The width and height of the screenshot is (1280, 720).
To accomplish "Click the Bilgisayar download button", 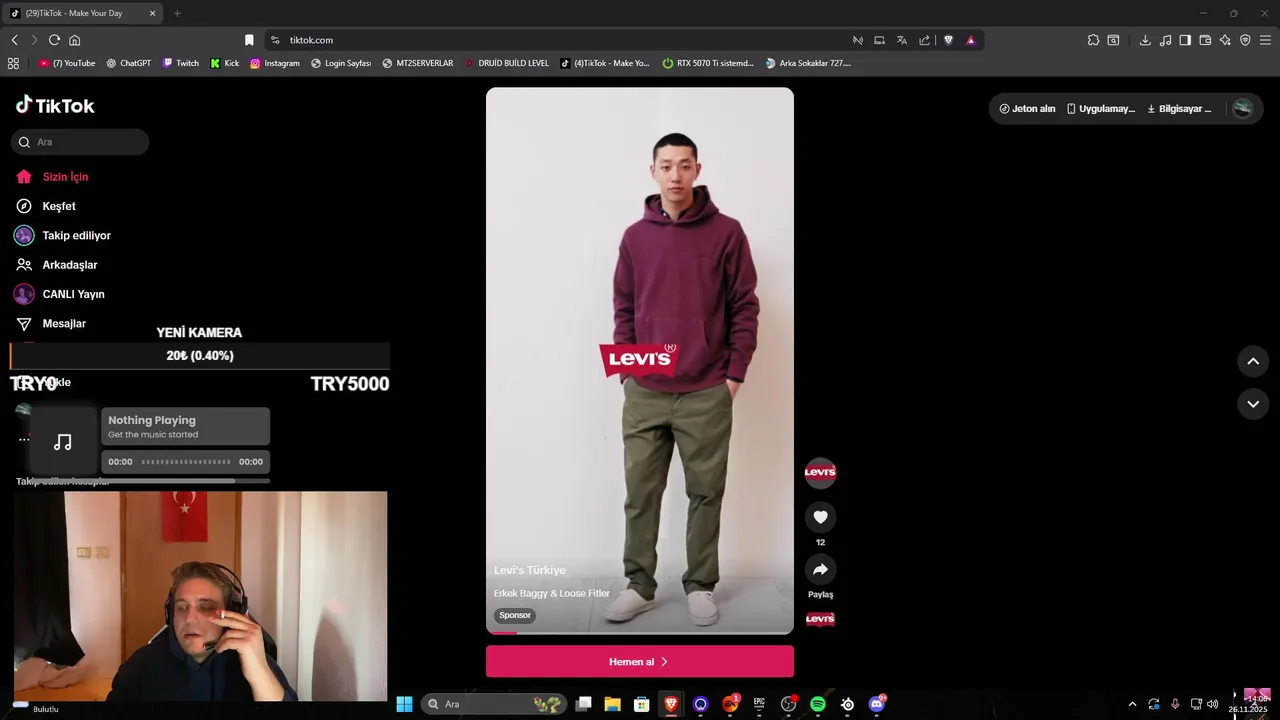I will (x=1179, y=109).
